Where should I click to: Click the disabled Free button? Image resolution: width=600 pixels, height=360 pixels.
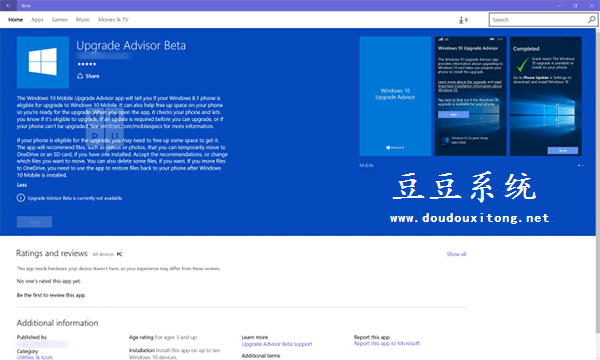(x=34, y=222)
